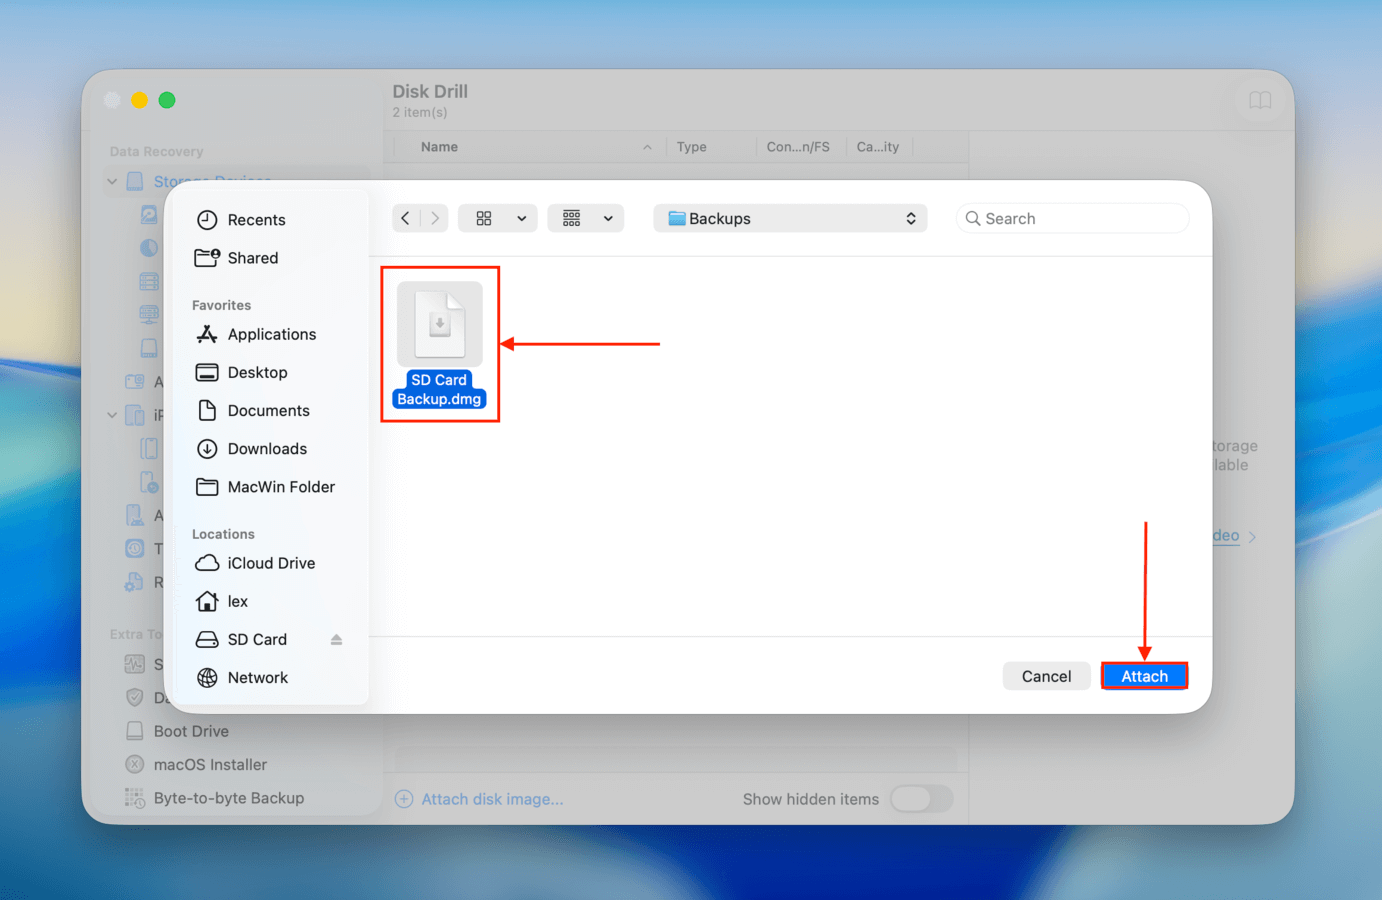Open the SD Card eject icon
Image resolution: width=1382 pixels, height=900 pixels.
coord(336,639)
